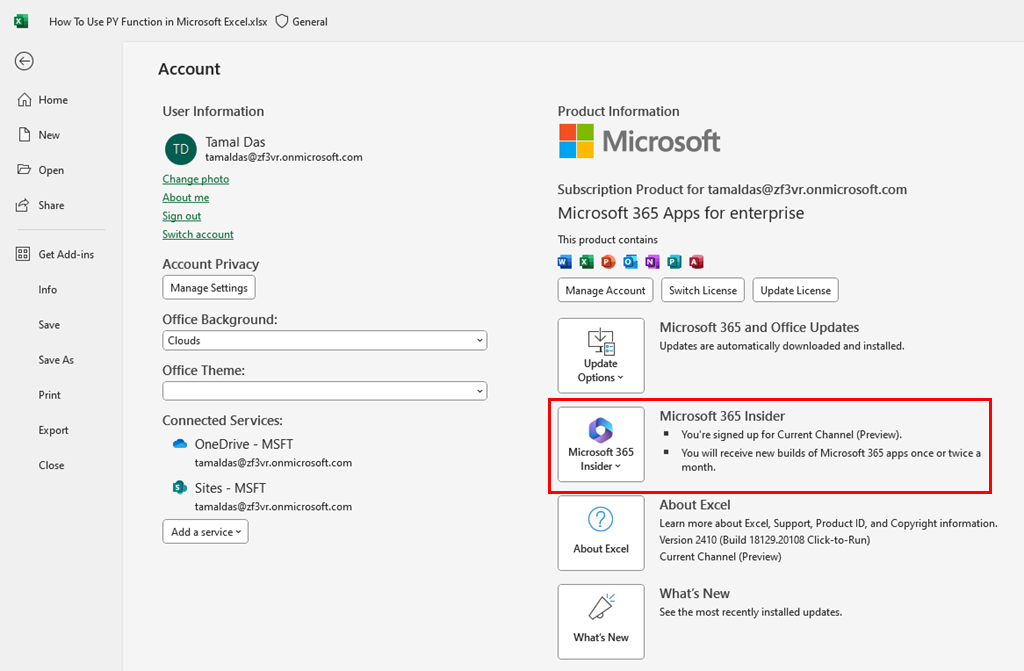This screenshot has width=1024, height=671.
Task: Click the Share icon in sidebar
Action: pyautogui.click(x=23, y=205)
